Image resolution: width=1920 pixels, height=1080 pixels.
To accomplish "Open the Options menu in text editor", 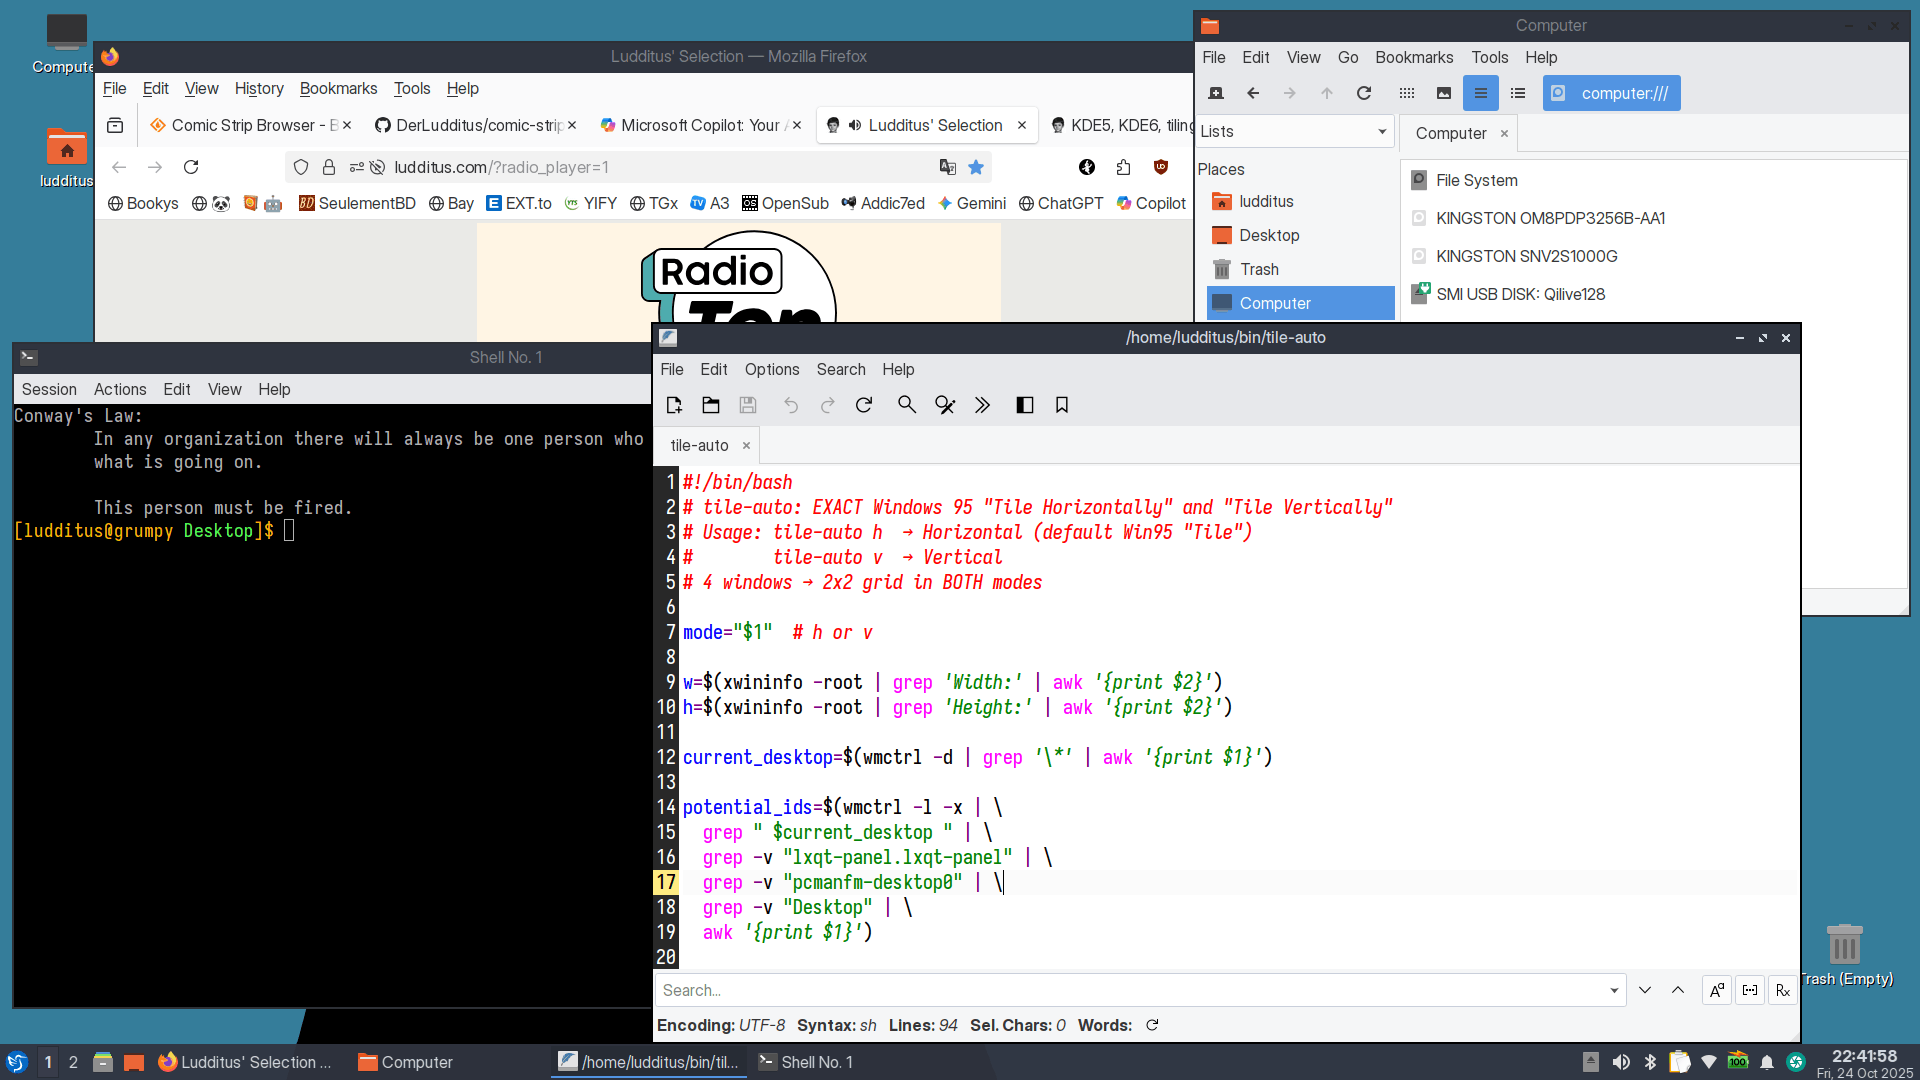I will tap(771, 369).
